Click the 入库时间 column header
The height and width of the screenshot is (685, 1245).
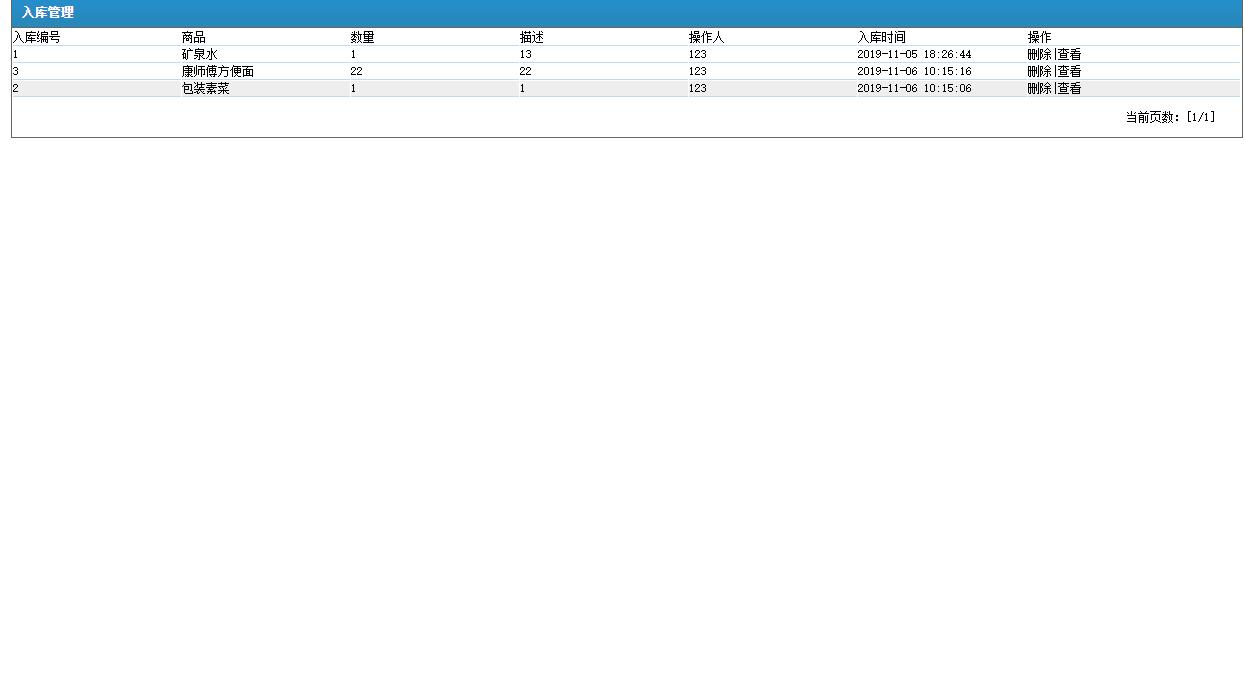[880, 37]
